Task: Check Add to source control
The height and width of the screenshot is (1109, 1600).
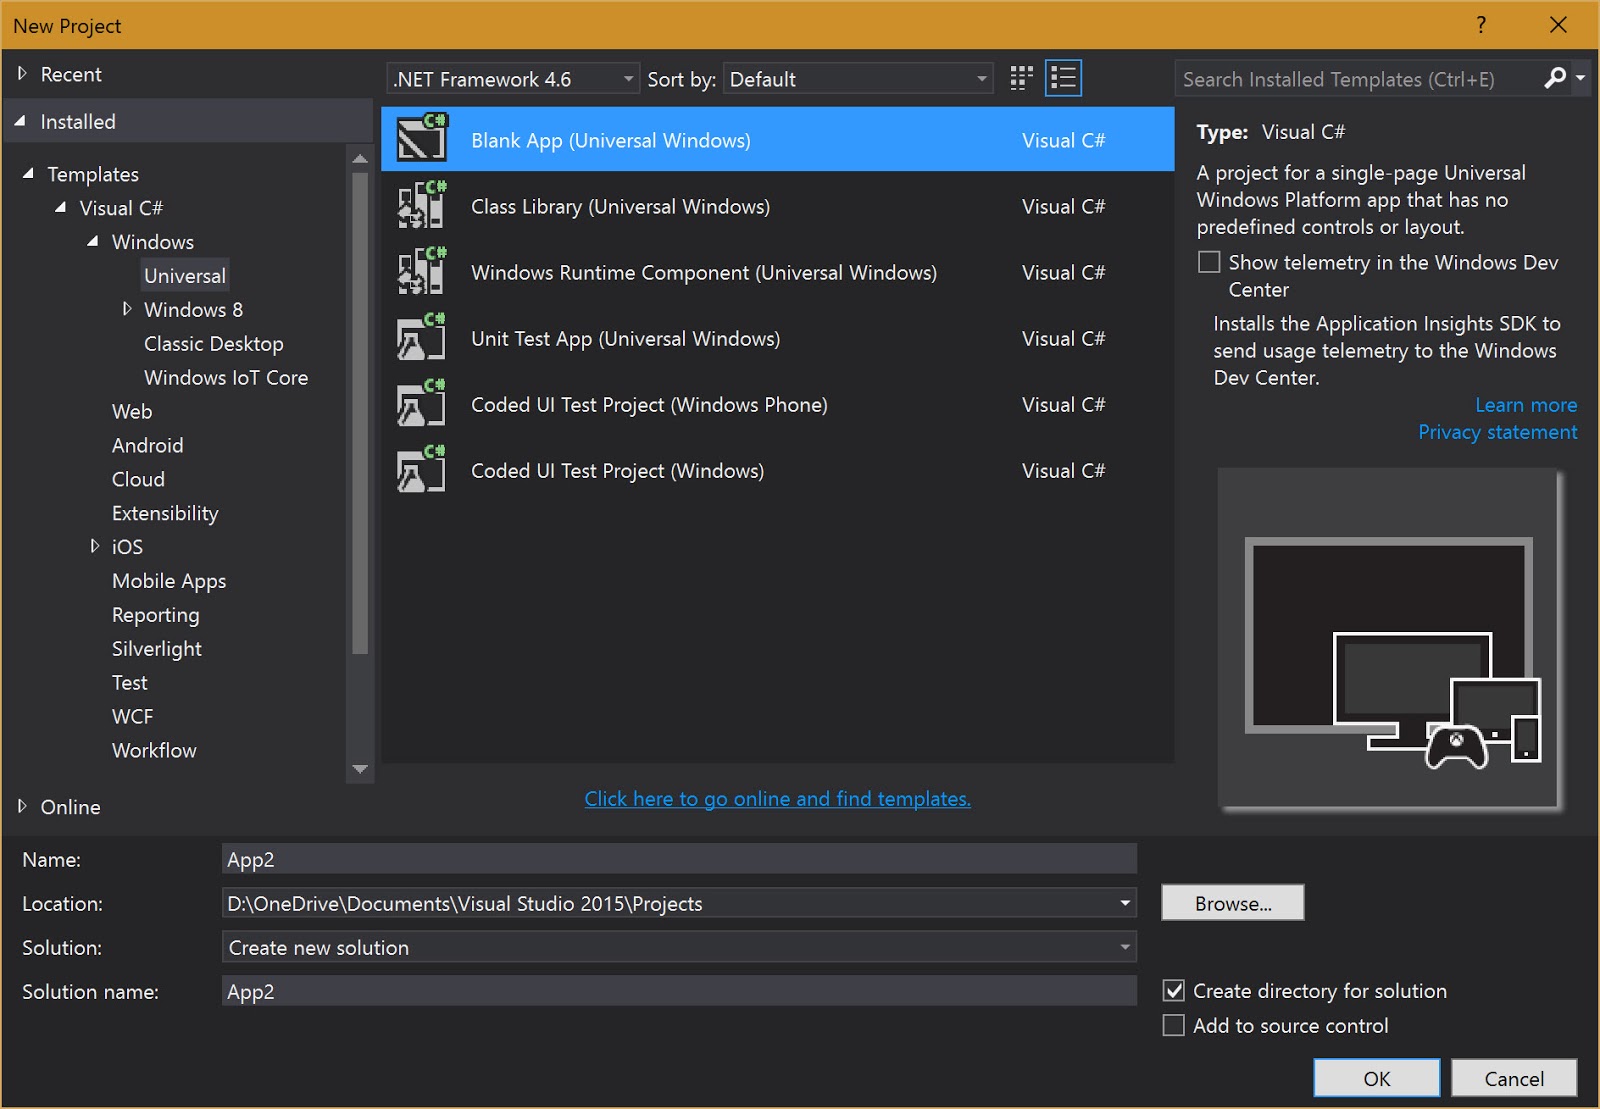Action: 1172,1025
